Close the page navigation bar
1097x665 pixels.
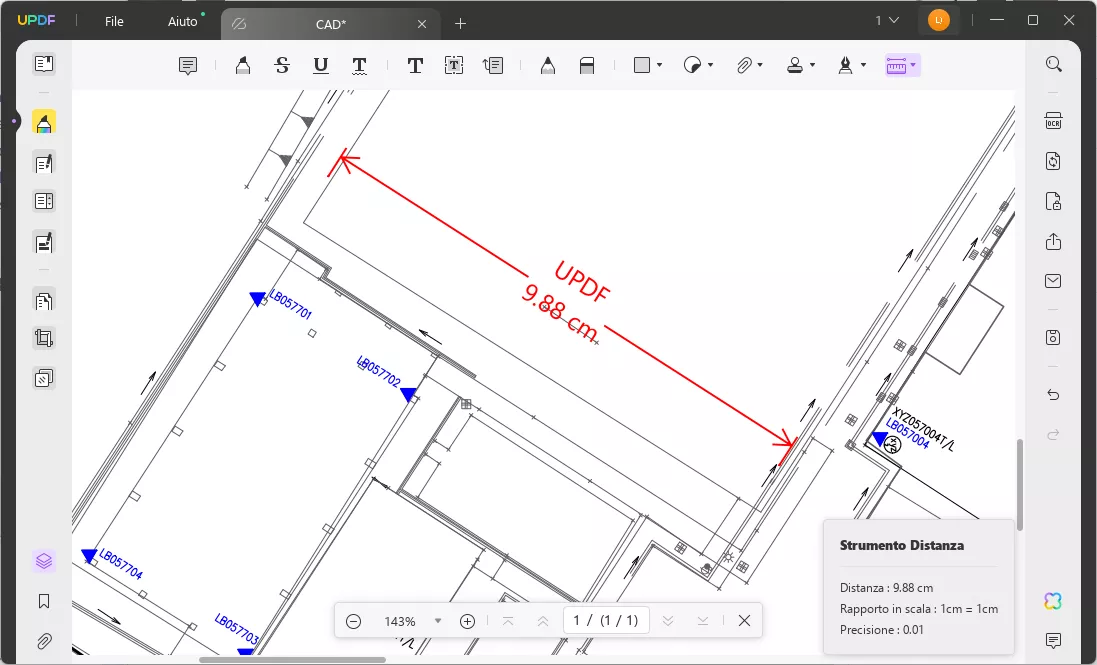point(744,620)
